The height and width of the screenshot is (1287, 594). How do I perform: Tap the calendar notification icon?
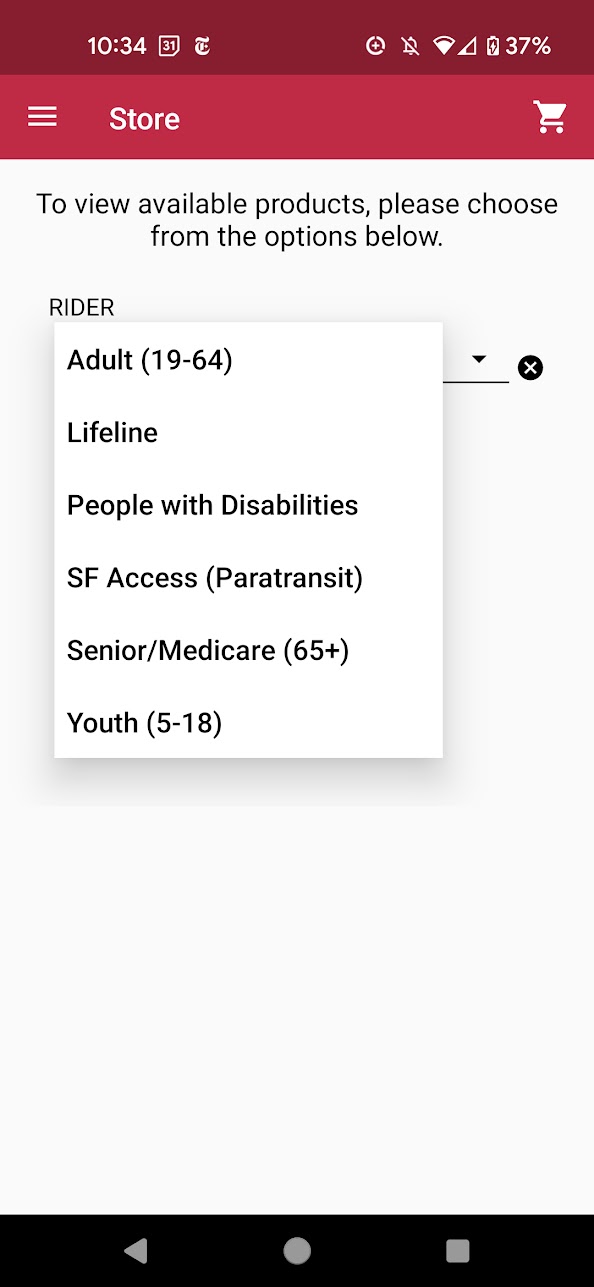coord(169,46)
